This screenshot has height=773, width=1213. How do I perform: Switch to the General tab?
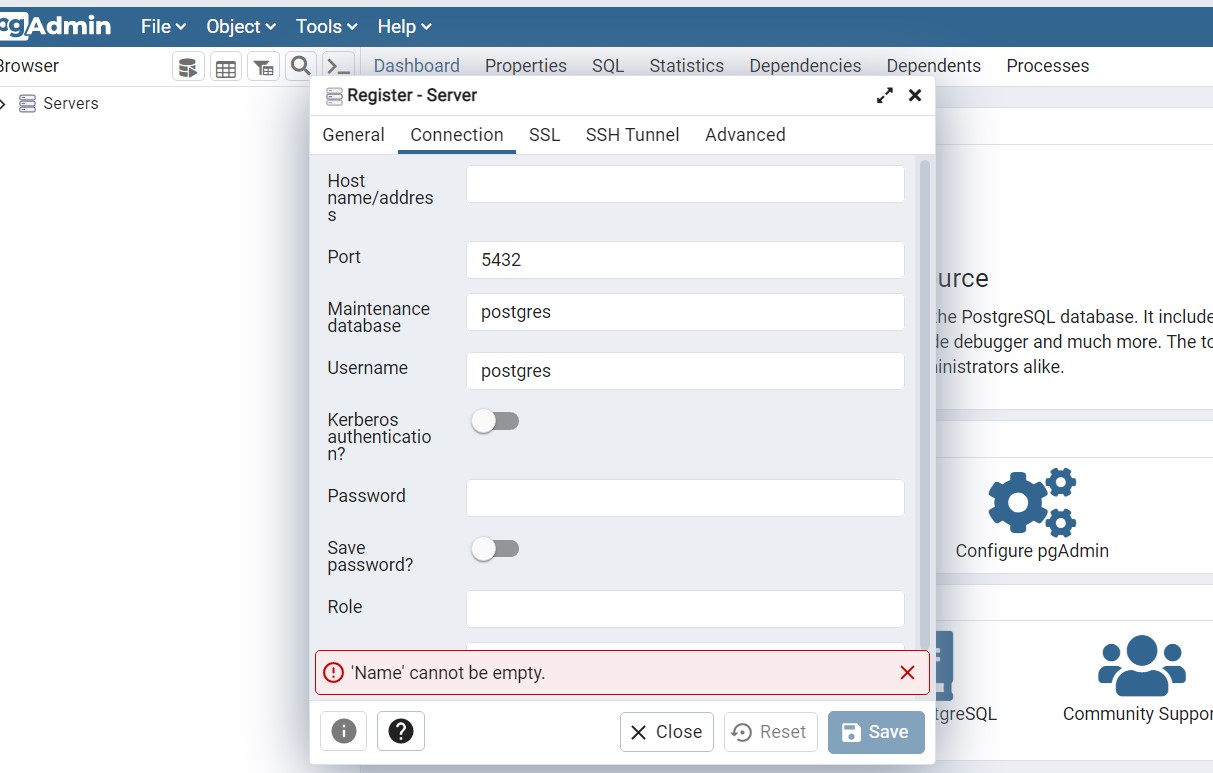353,135
